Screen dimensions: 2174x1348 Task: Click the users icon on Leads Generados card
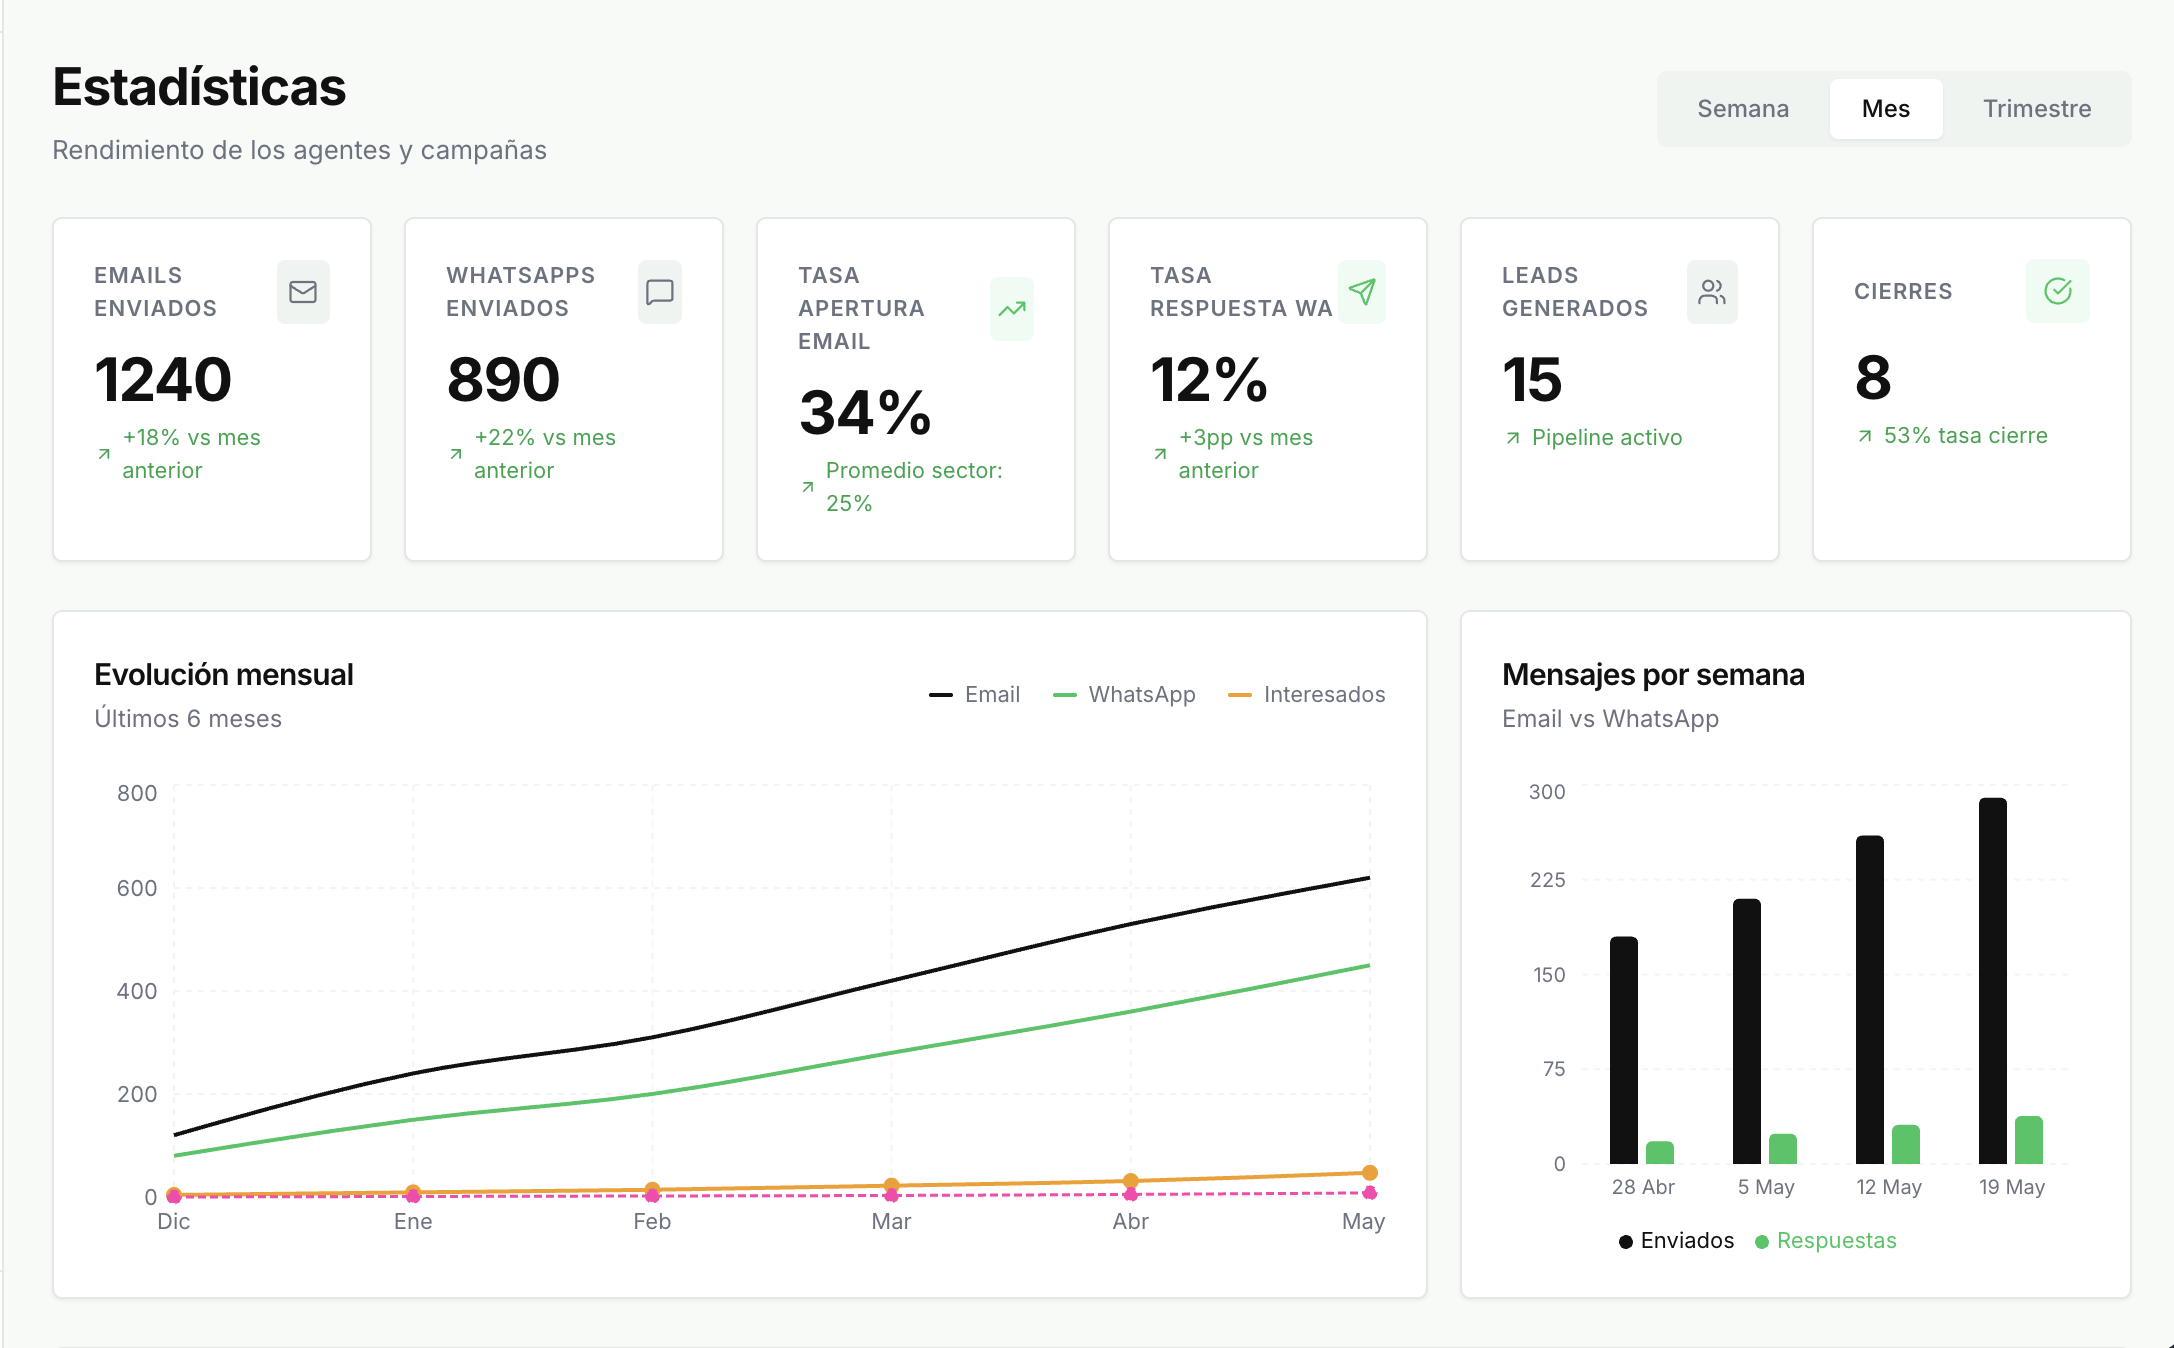pos(1712,292)
